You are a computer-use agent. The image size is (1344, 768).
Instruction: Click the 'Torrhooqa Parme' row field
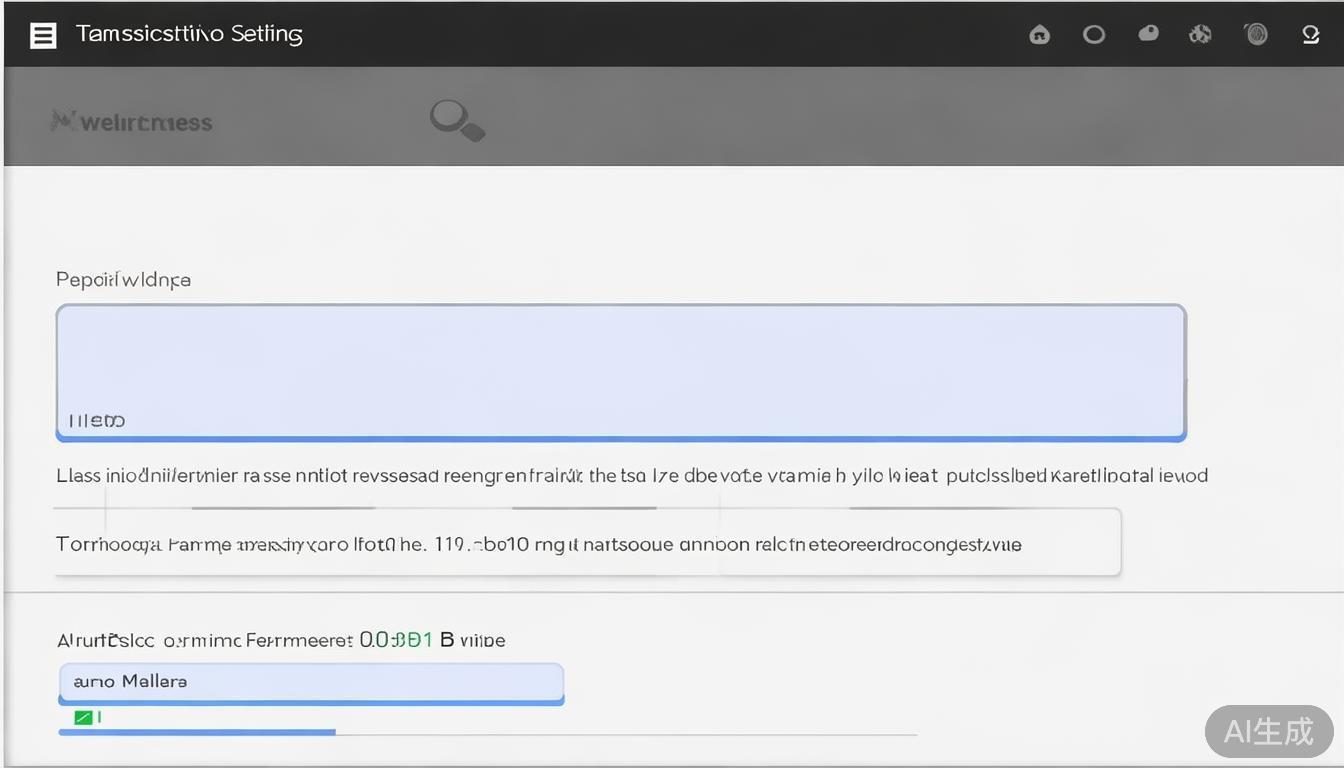tap(586, 545)
